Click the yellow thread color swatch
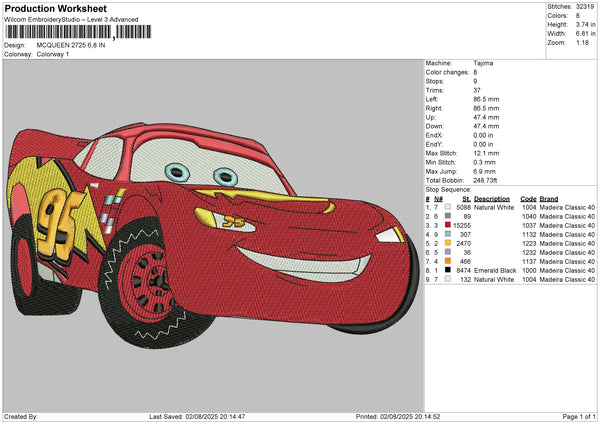The width and height of the screenshot is (600, 424). pos(447,243)
